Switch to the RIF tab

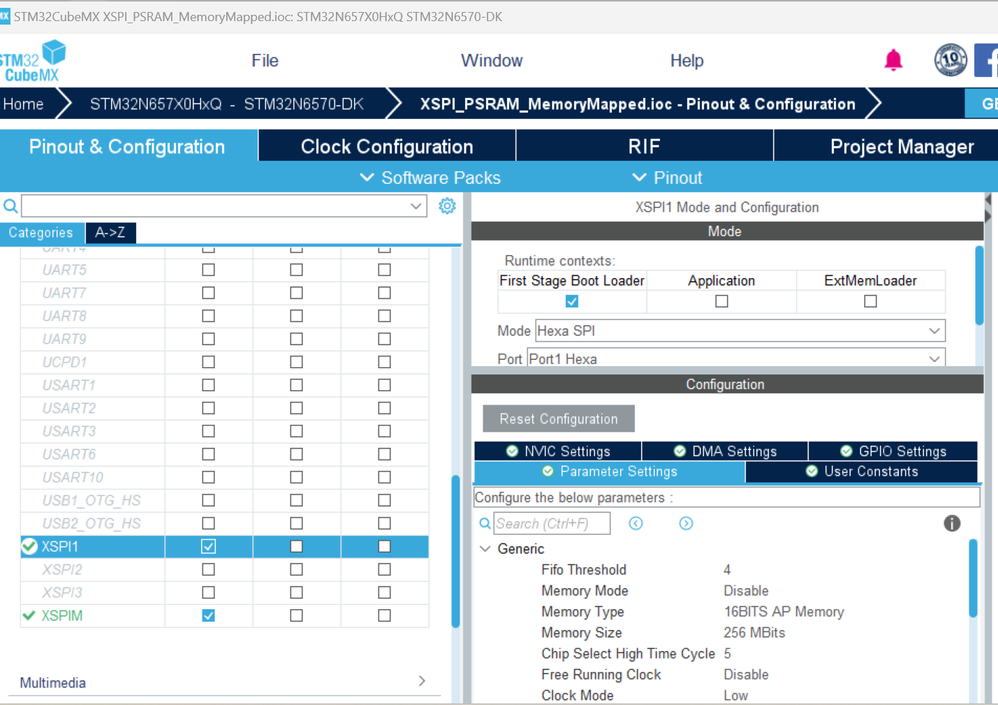coord(644,146)
